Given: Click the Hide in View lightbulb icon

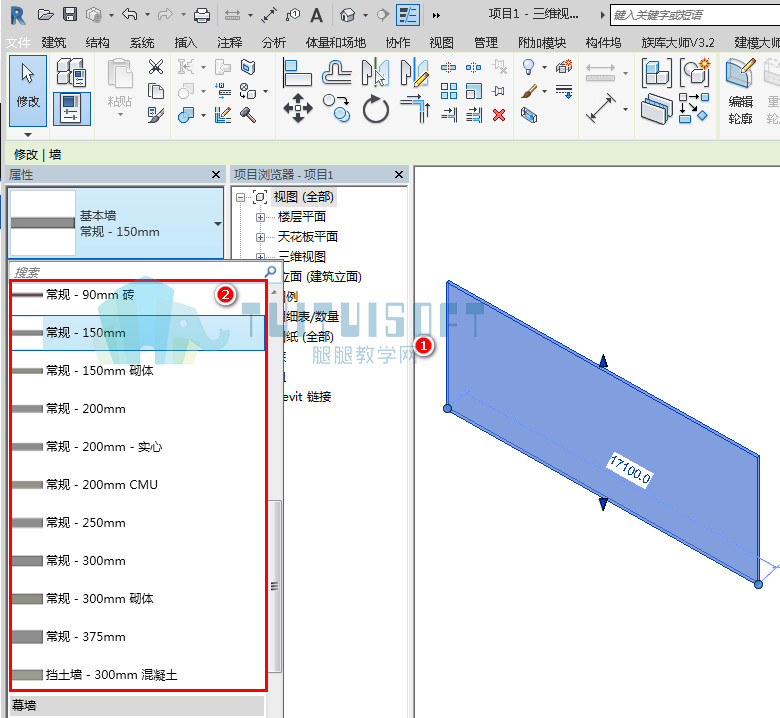Looking at the screenshot, I should click(528, 67).
